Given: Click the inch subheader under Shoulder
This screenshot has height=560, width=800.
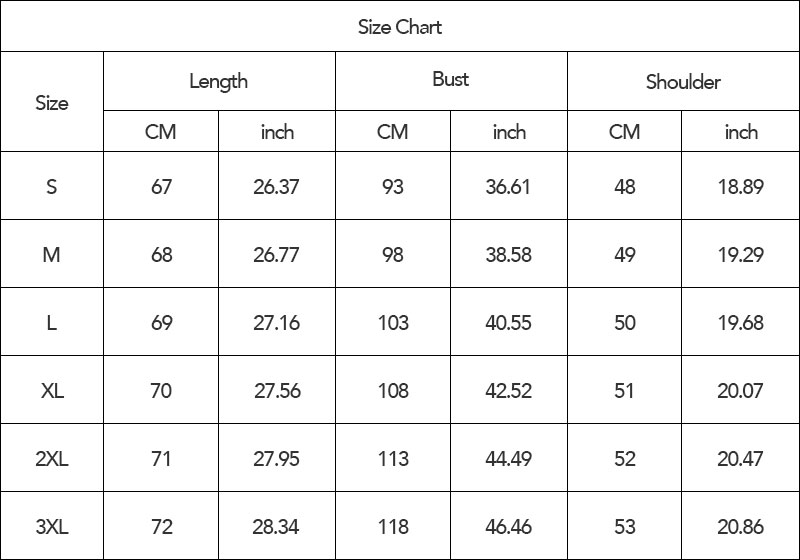Looking at the screenshot, I should (x=741, y=132).
